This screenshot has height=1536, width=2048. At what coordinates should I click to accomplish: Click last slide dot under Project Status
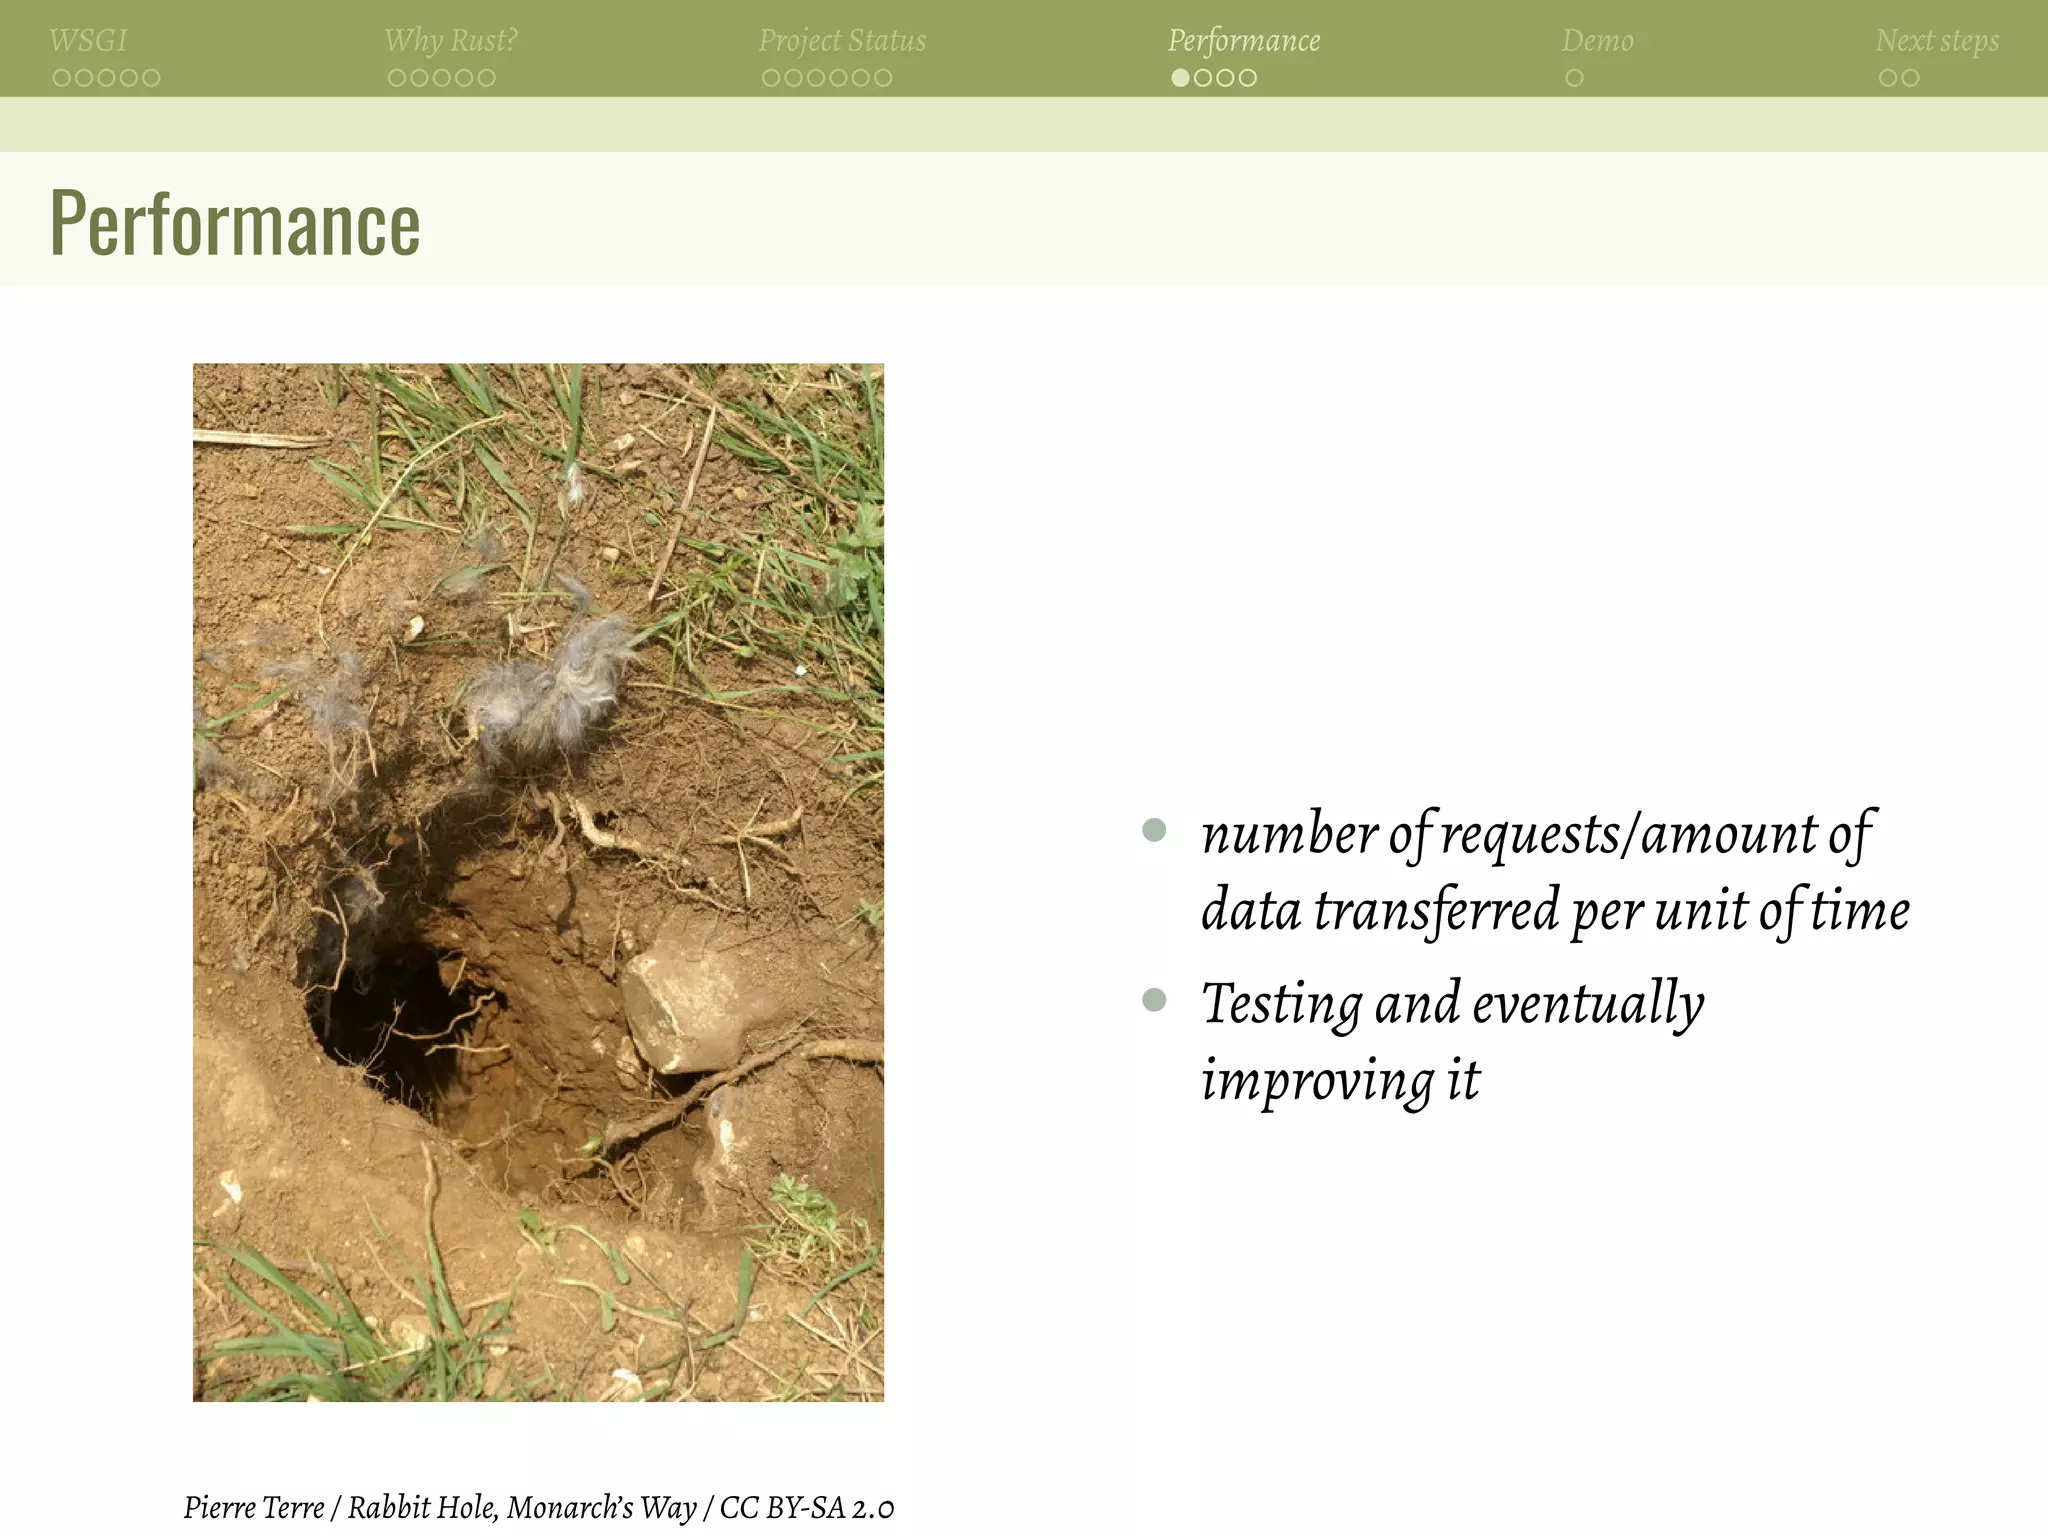883,78
